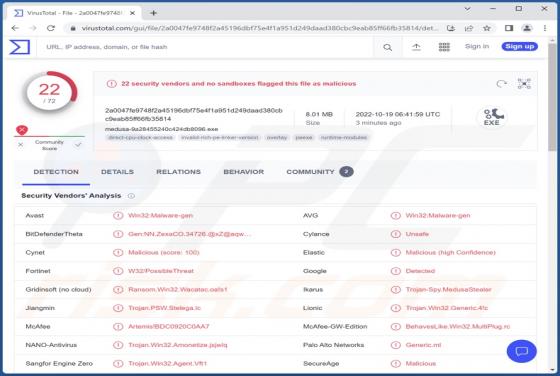Screen dimensions: 560x376
Task: Switch to the DETAILS tab
Action: (118, 172)
